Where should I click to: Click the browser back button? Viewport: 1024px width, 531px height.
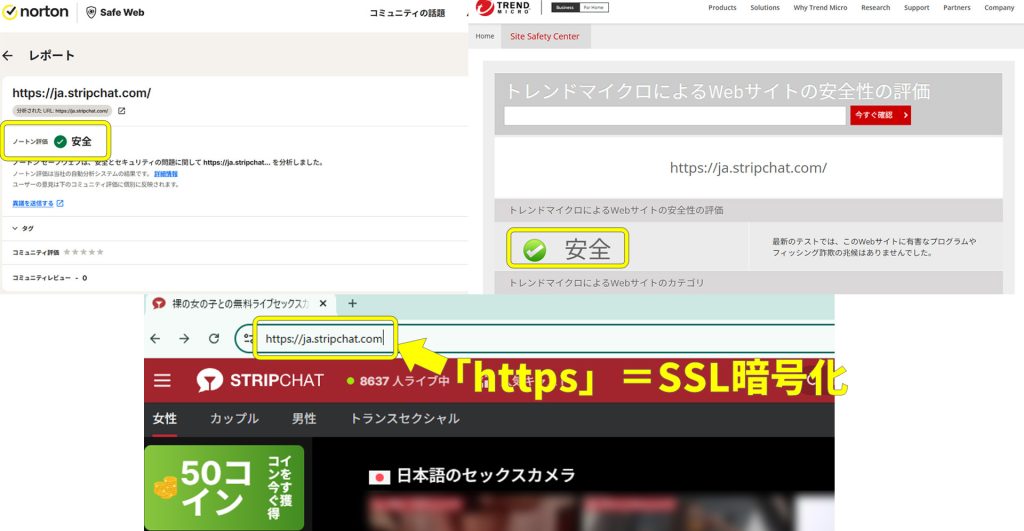point(155,338)
